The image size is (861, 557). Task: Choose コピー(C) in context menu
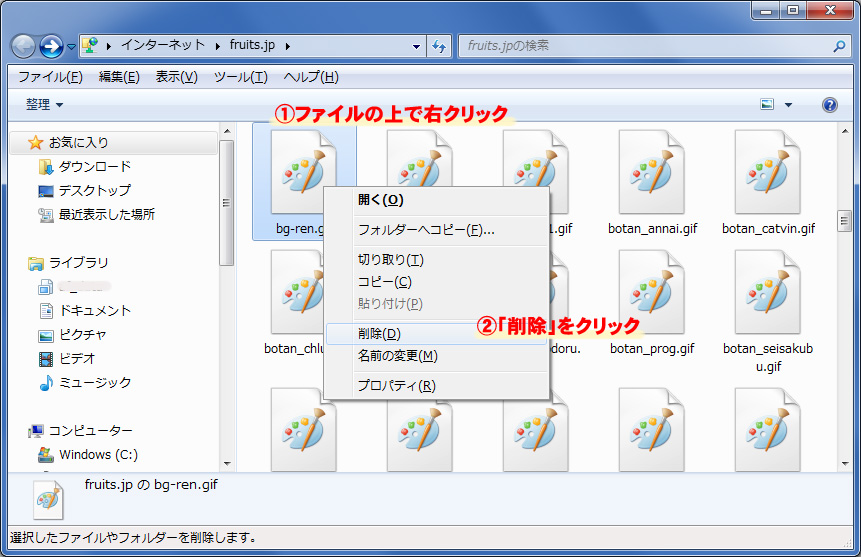tap(437, 282)
